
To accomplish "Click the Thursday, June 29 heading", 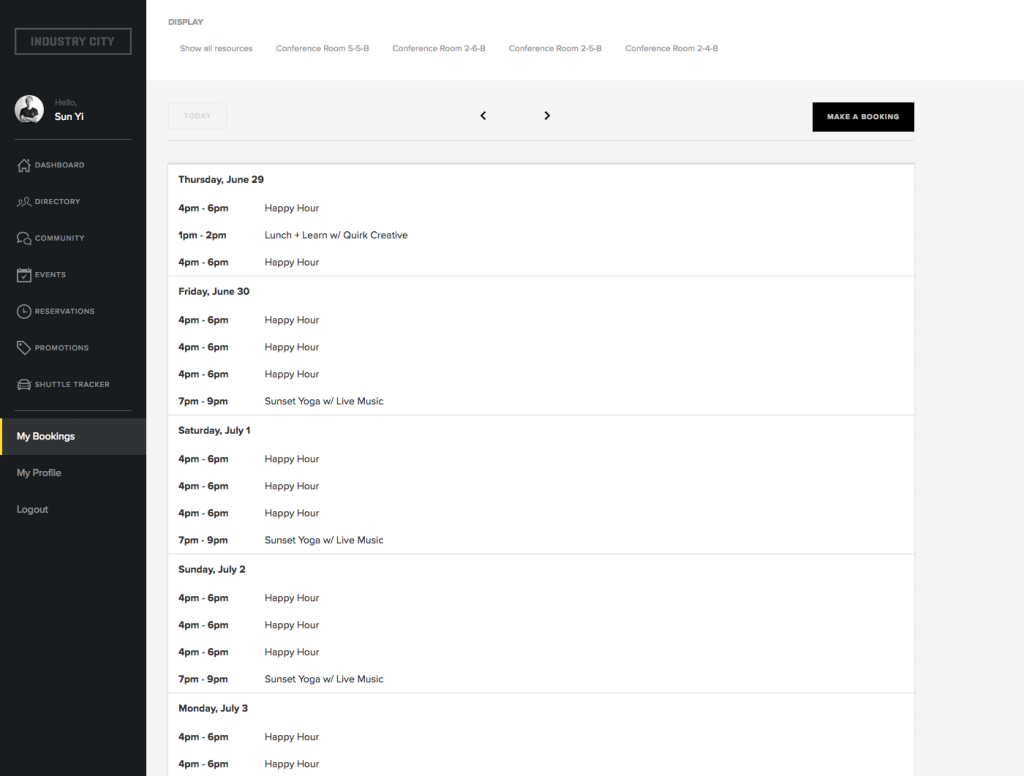I will 221,180.
